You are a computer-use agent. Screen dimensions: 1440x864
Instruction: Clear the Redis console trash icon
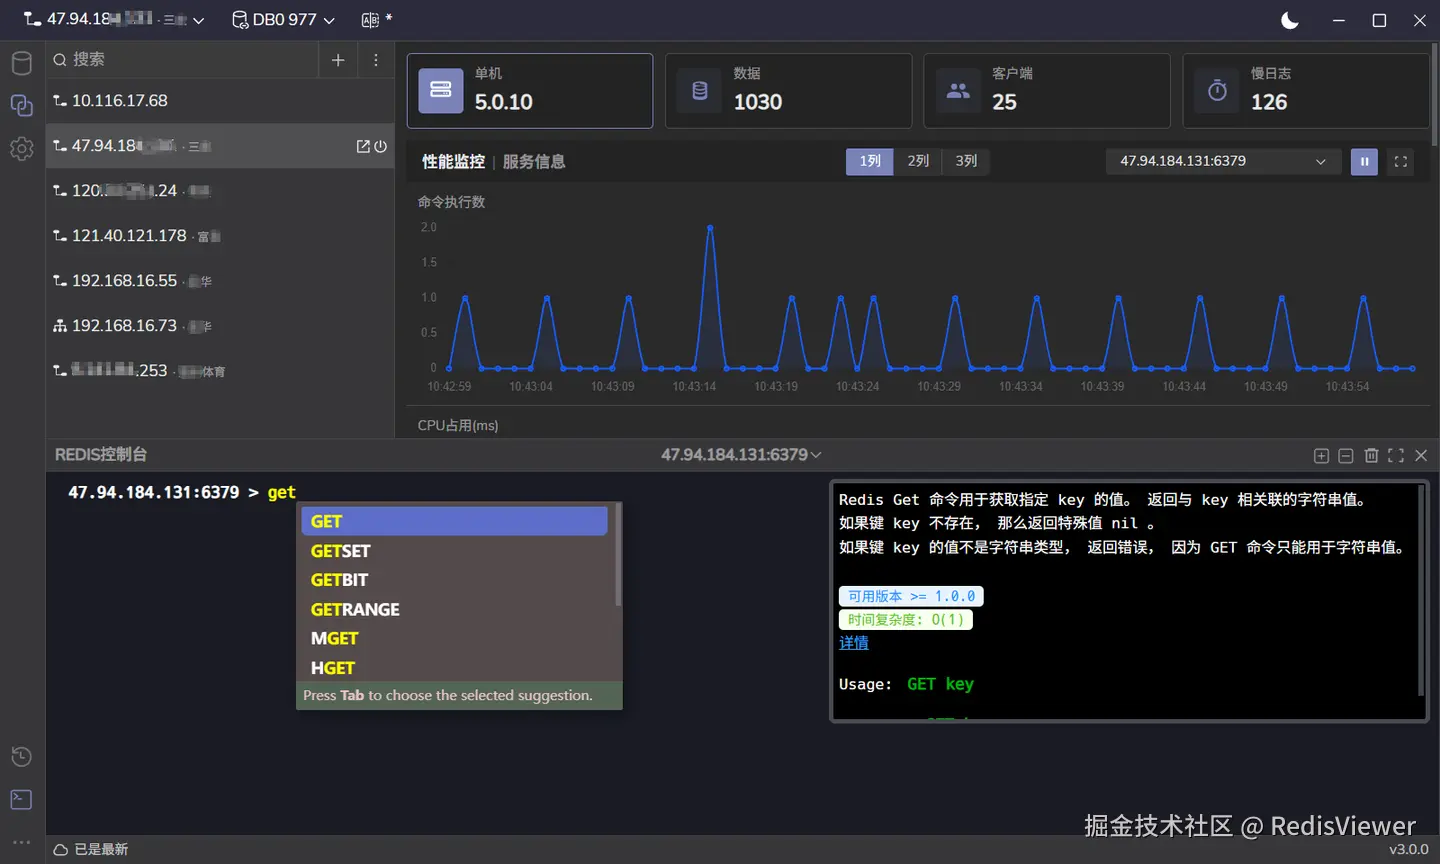pyautogui.click(x=1371, y=455)
